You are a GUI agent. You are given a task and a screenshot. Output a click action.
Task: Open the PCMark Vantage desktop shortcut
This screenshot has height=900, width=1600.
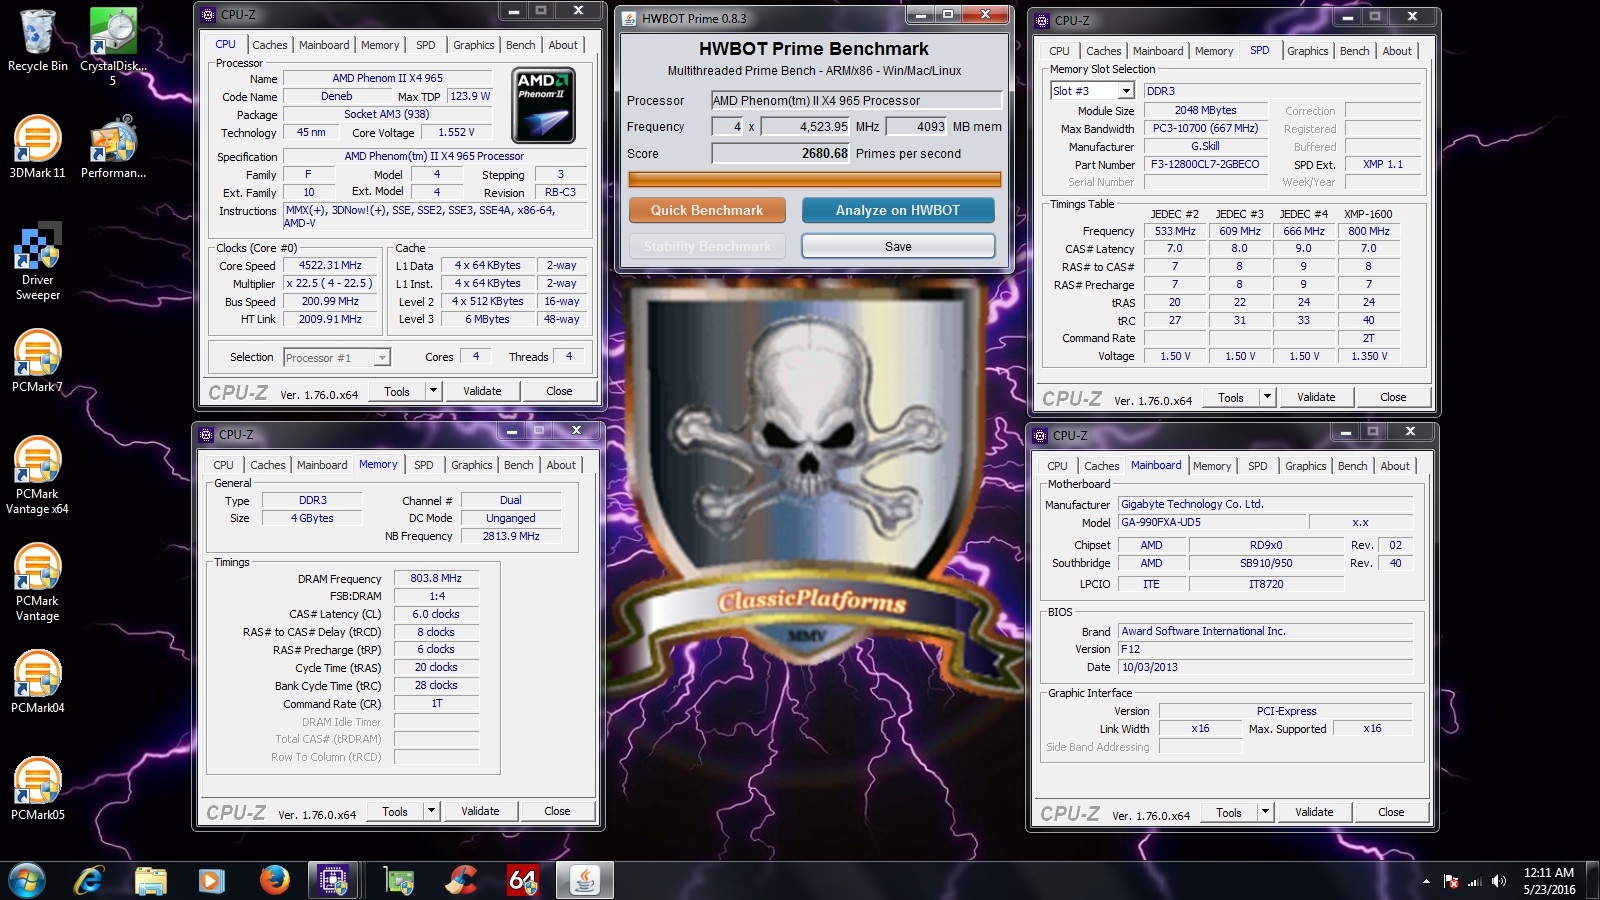click(x=37, y=583)
